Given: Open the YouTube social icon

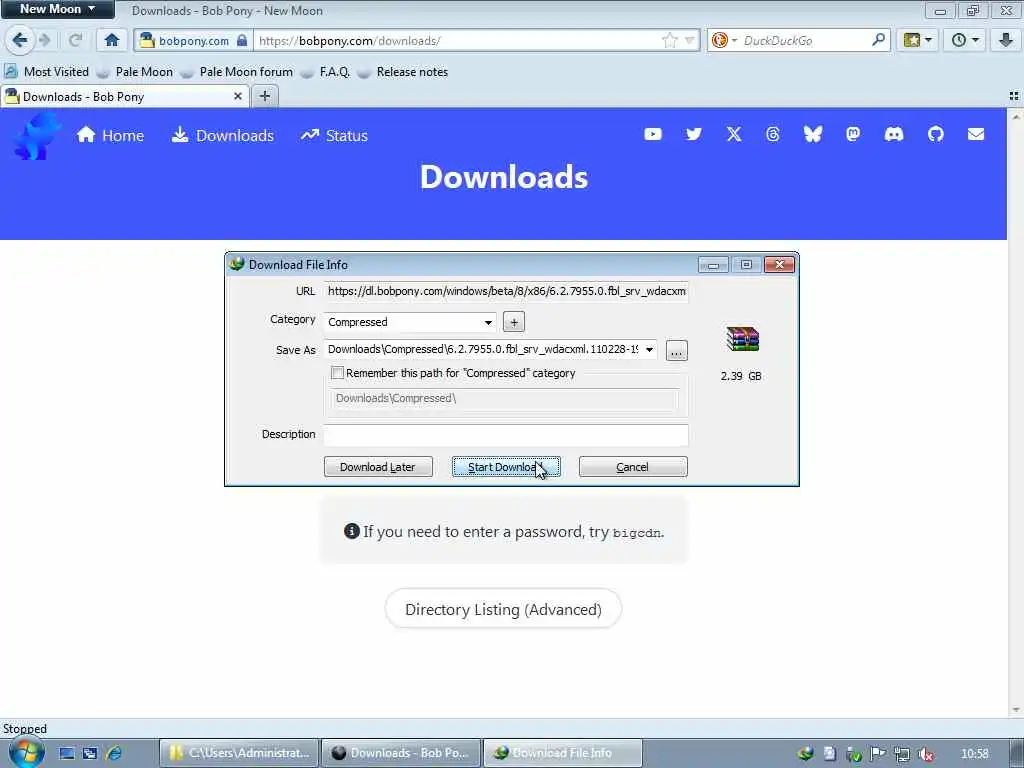Looking at the screenshot, I should (x=653, y=134).
